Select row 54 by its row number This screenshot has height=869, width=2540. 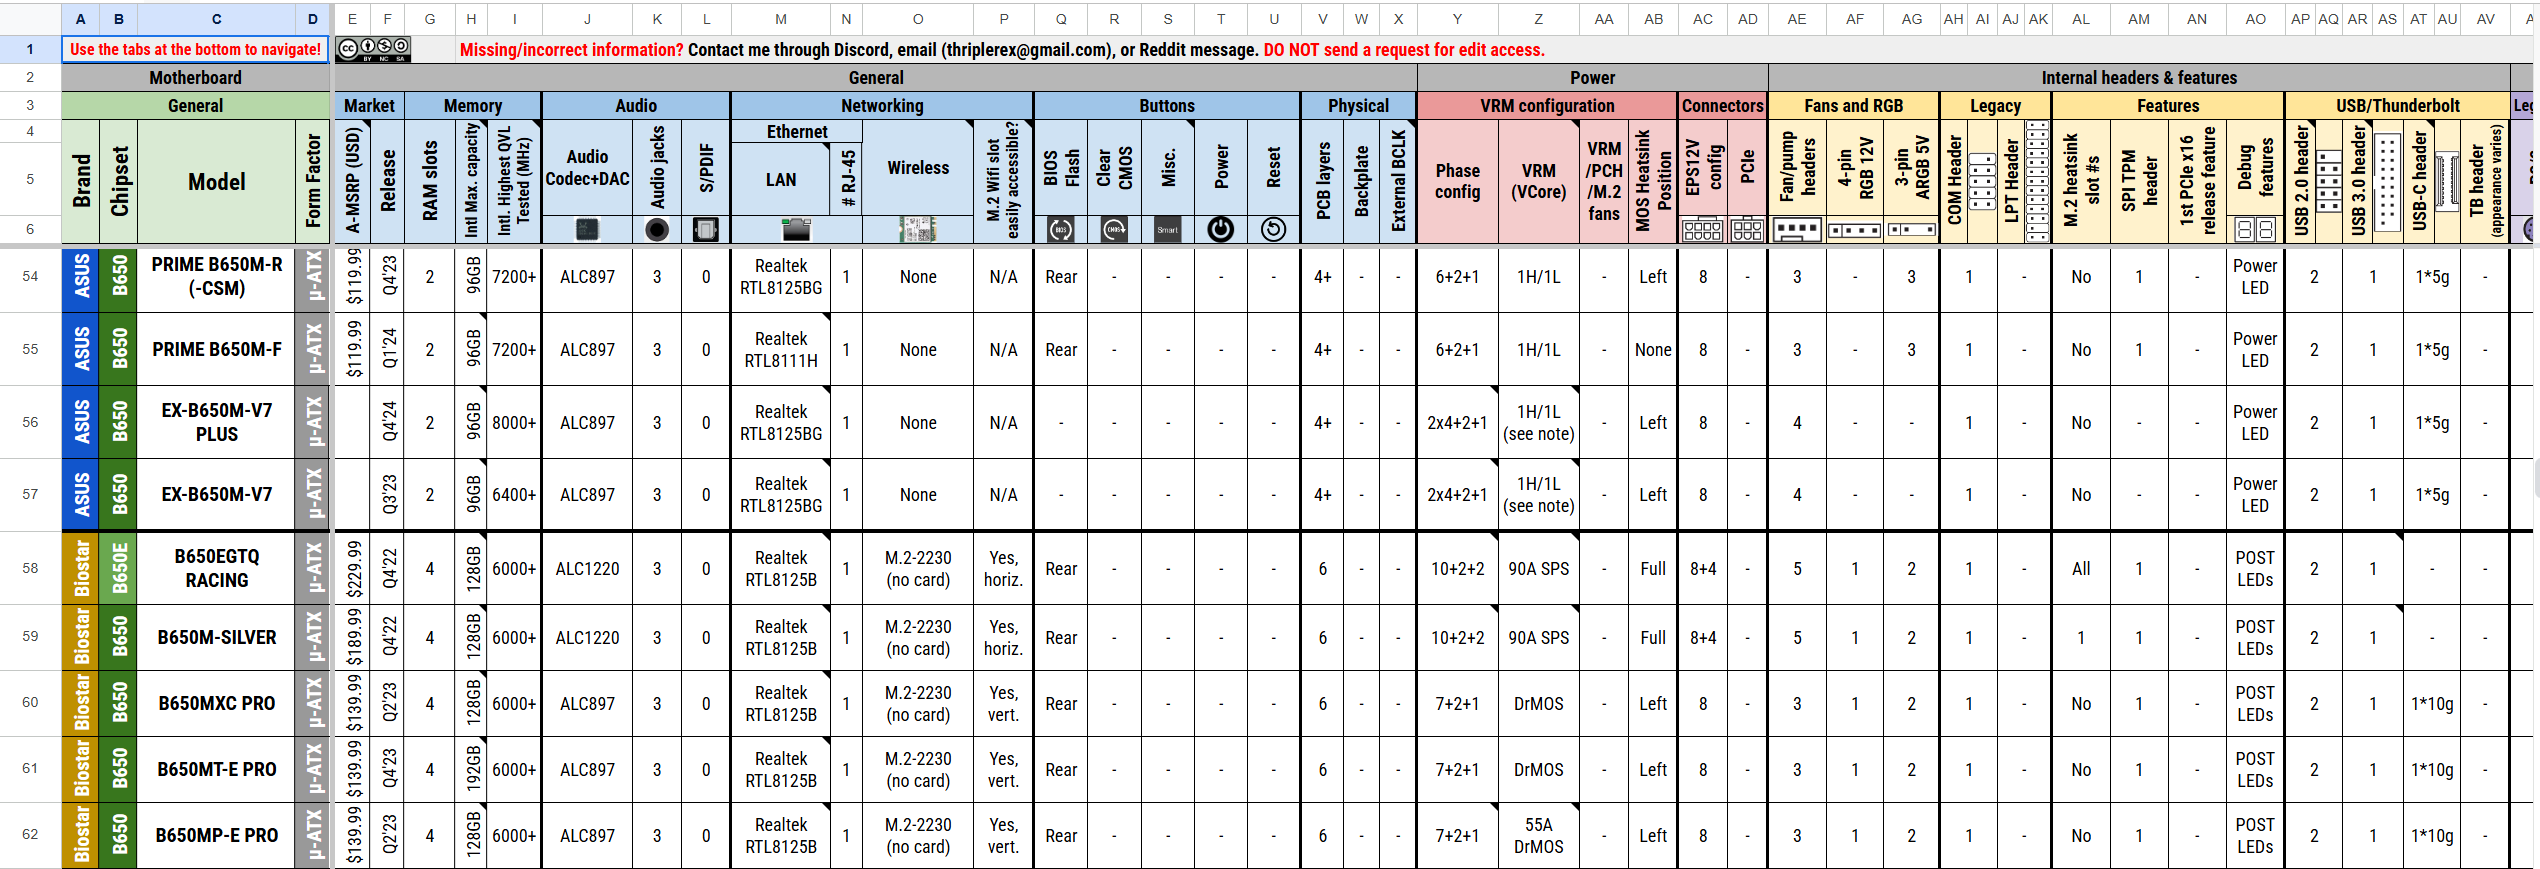tap(30, 277)
